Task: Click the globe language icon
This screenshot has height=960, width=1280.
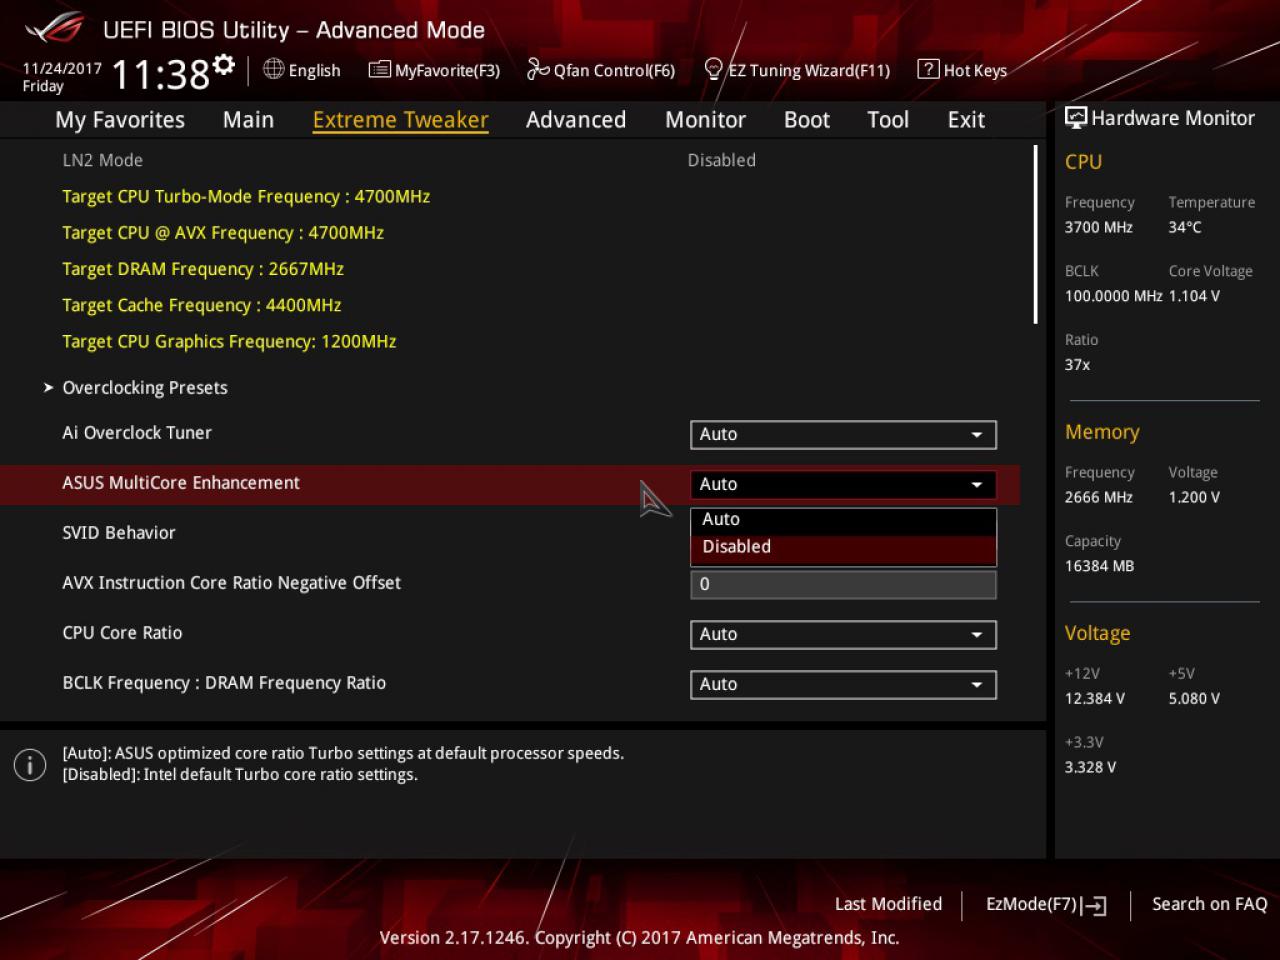Action: pyautogui.click(x=273, y=68)
